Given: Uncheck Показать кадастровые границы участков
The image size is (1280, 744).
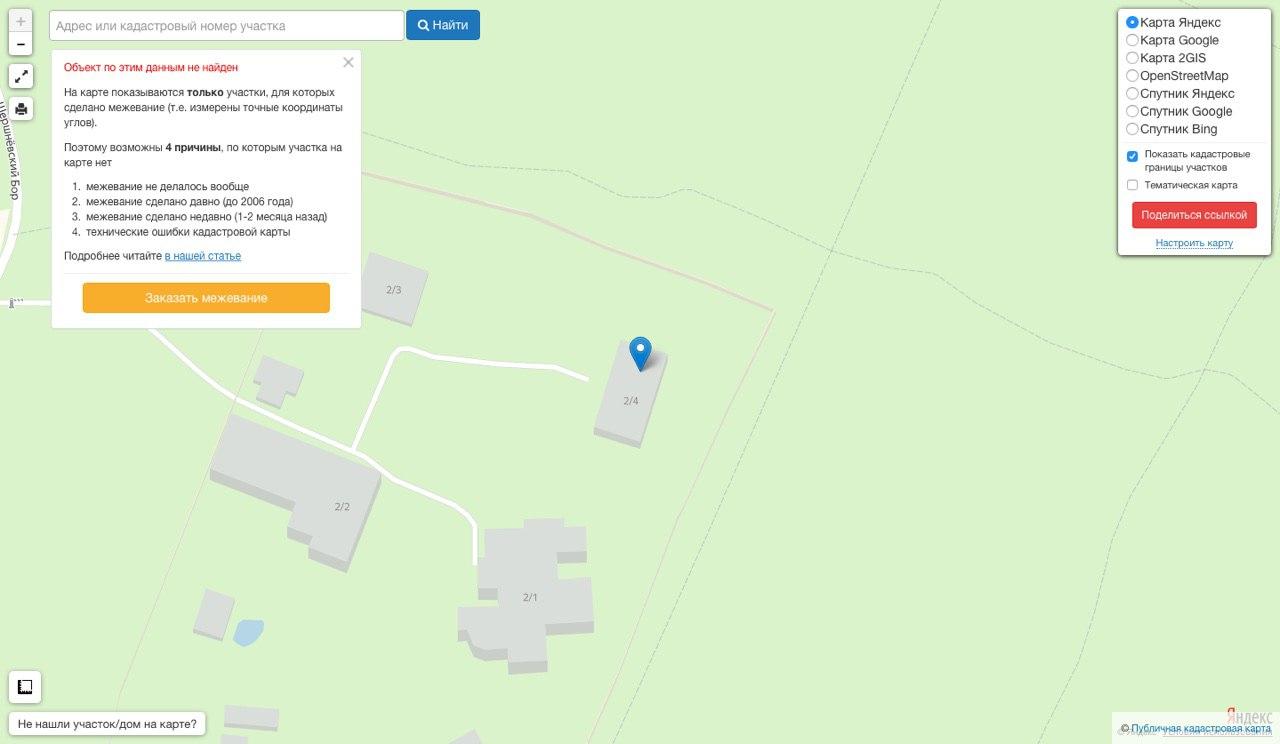Looking at the screenshot, I should (x=1132, y=156).
